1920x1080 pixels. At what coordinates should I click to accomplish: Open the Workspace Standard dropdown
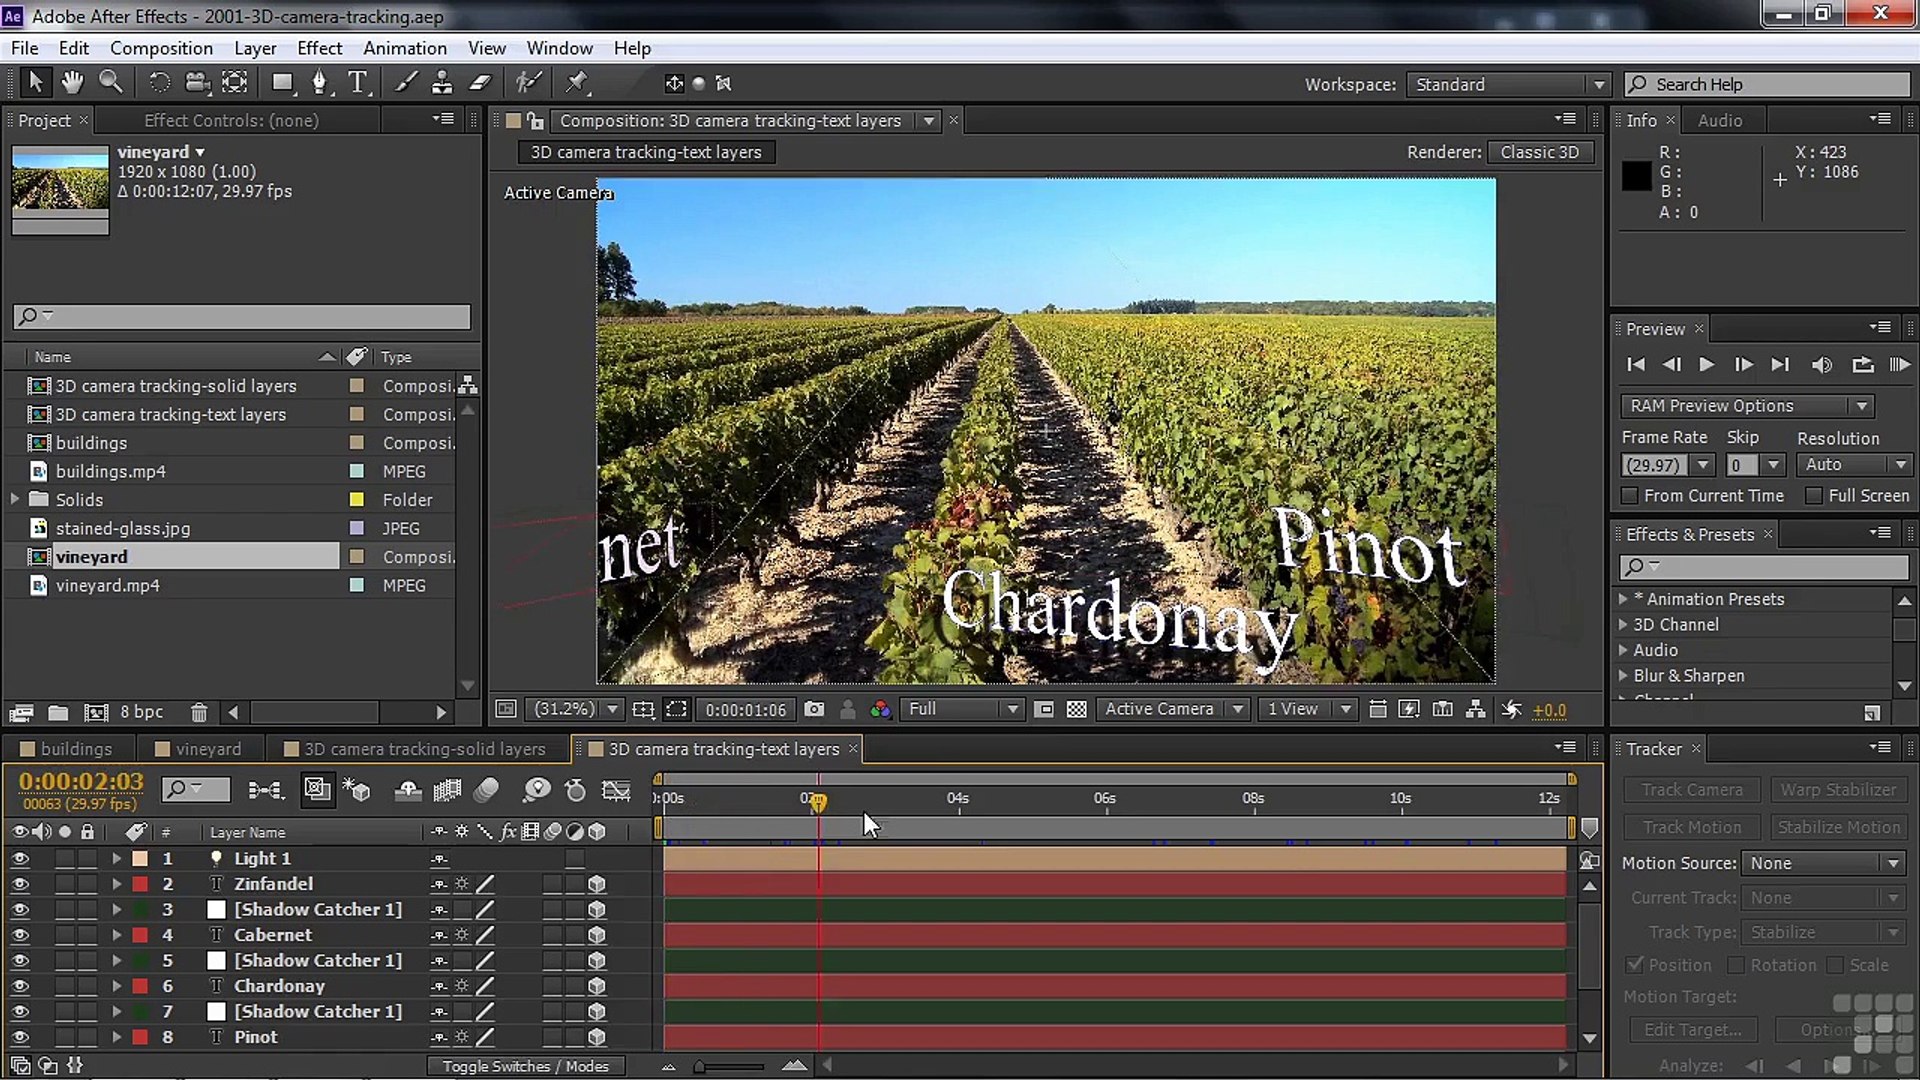1508,85
